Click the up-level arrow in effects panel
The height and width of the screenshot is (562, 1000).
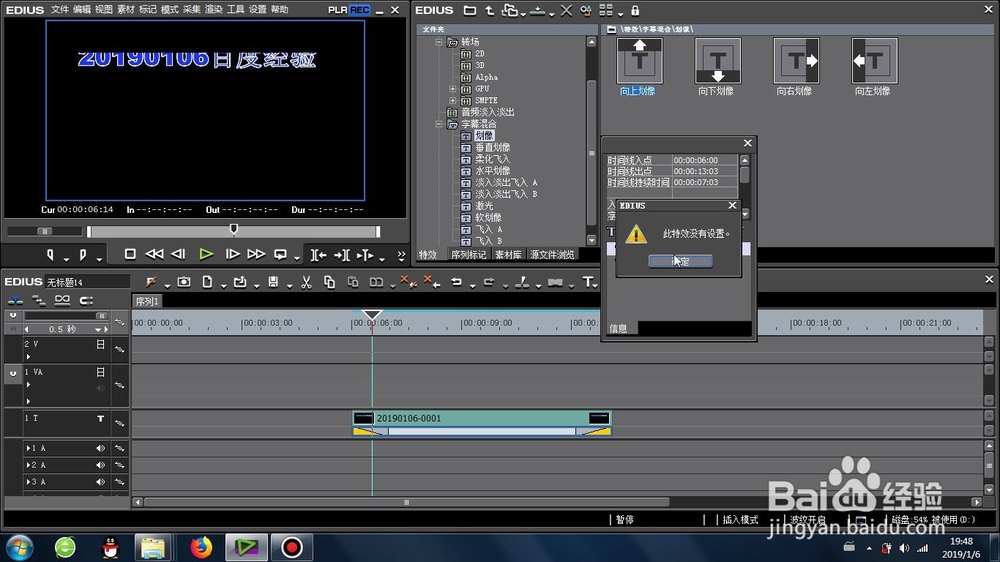[x=490, y=10]
